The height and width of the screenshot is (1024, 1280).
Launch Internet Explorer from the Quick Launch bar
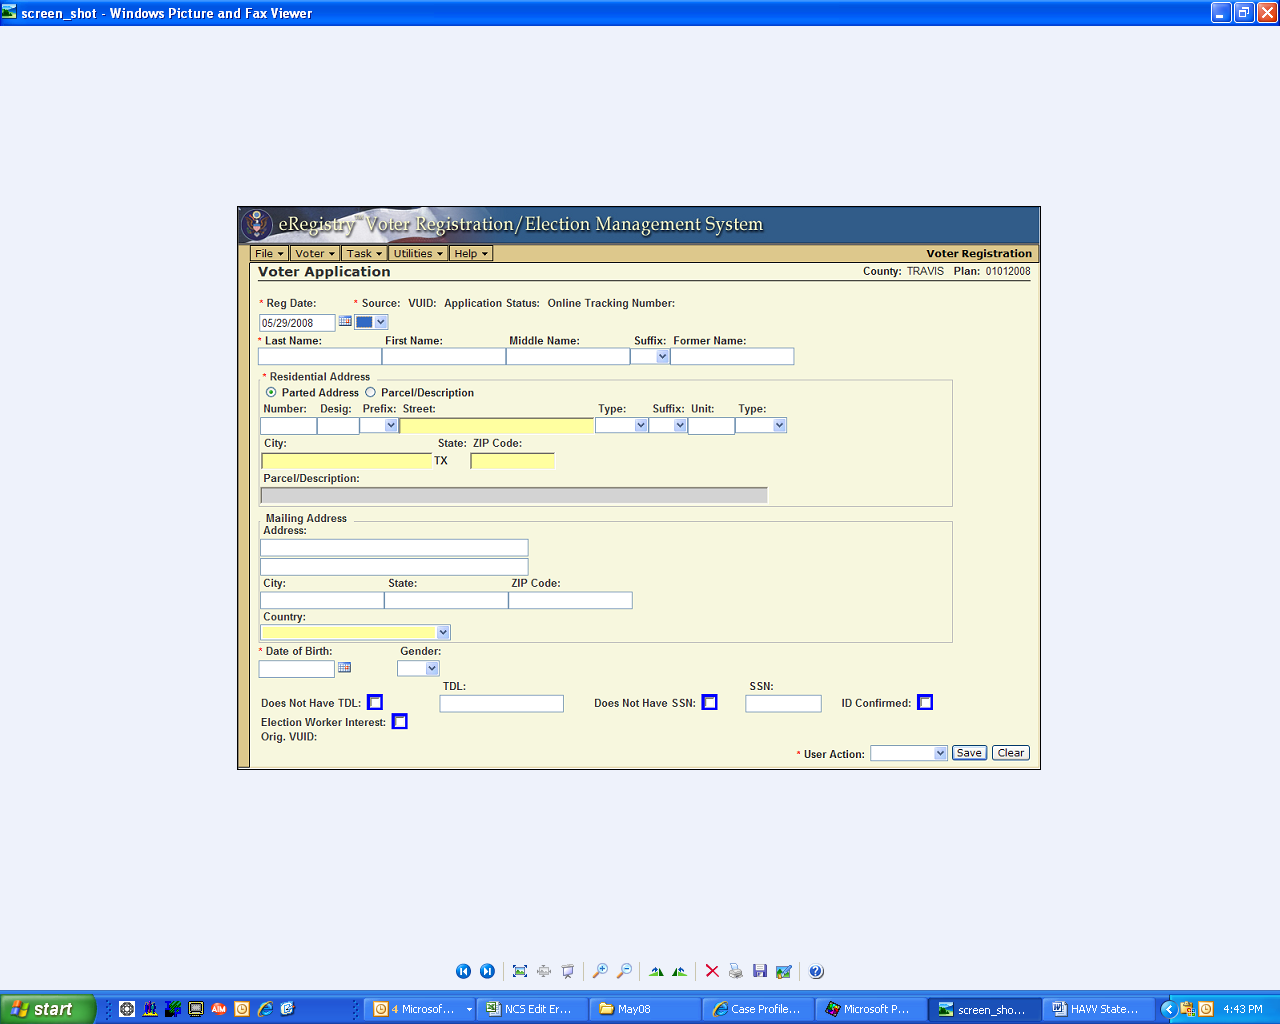265,1009
